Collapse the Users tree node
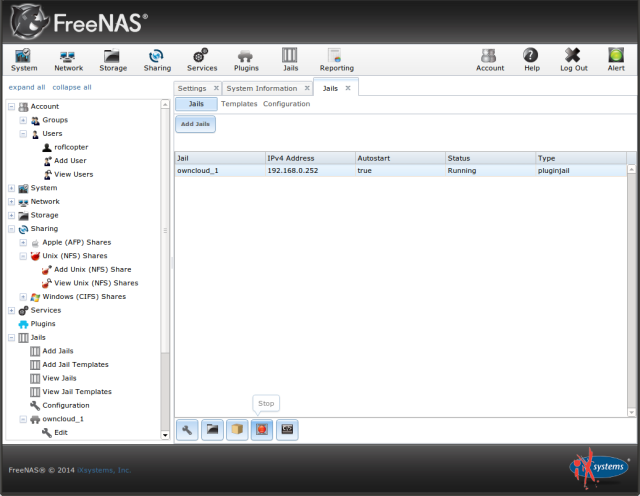 click(x=23, y=133)
